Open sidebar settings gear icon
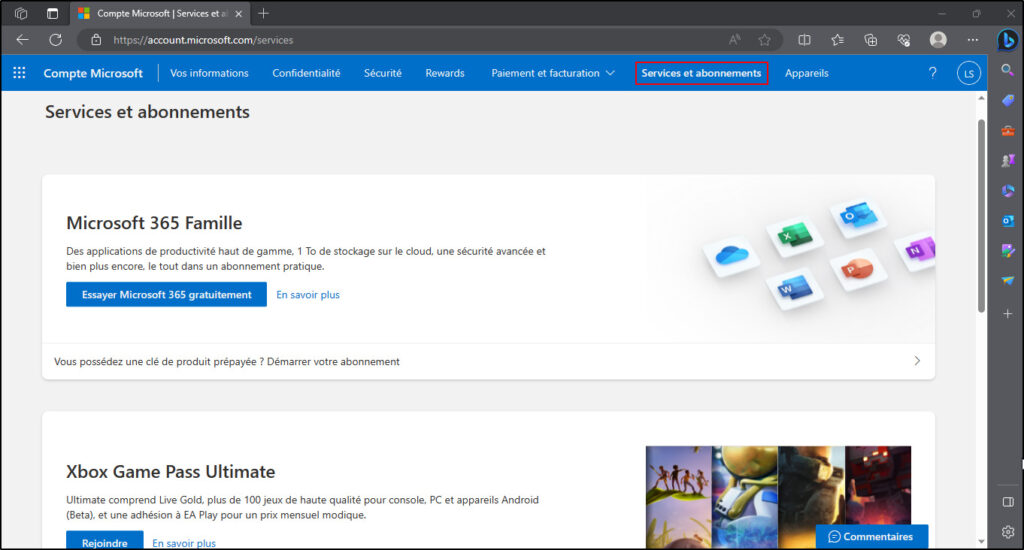Viewport: 1024px width, 550px height. point(1008,532)
